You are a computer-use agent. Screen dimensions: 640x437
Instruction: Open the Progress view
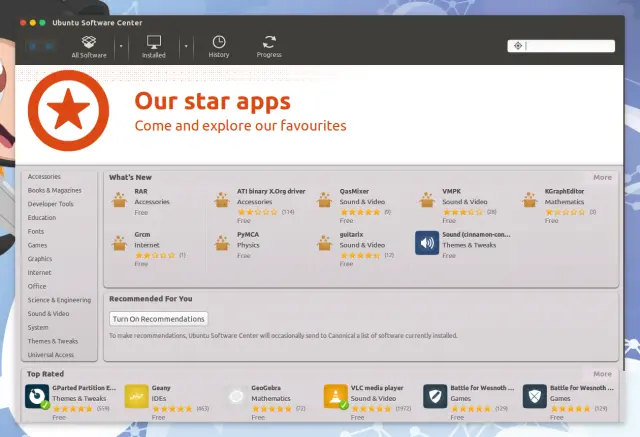269,46
